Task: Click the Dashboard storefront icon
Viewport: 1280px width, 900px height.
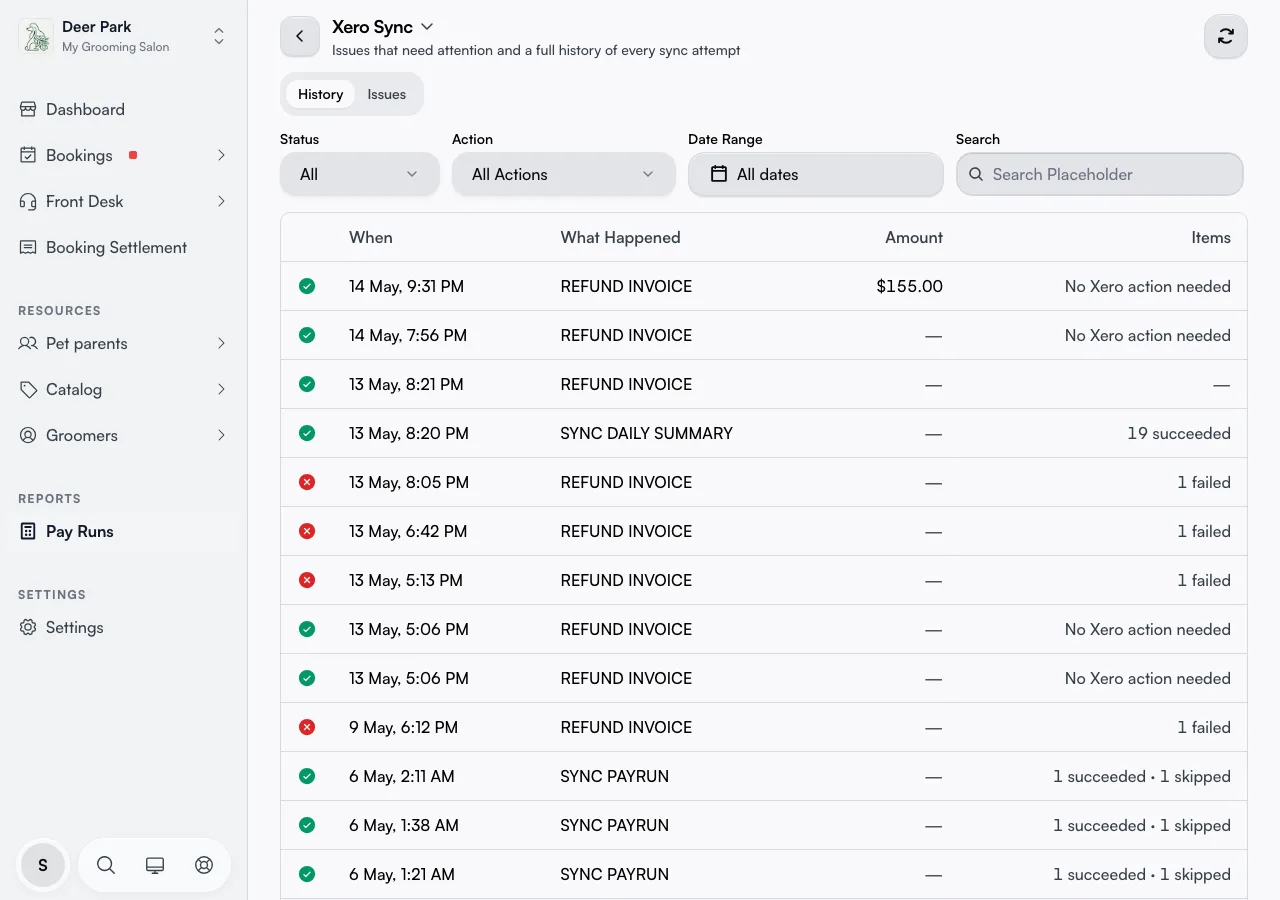Action: click(x=28, y=109)
